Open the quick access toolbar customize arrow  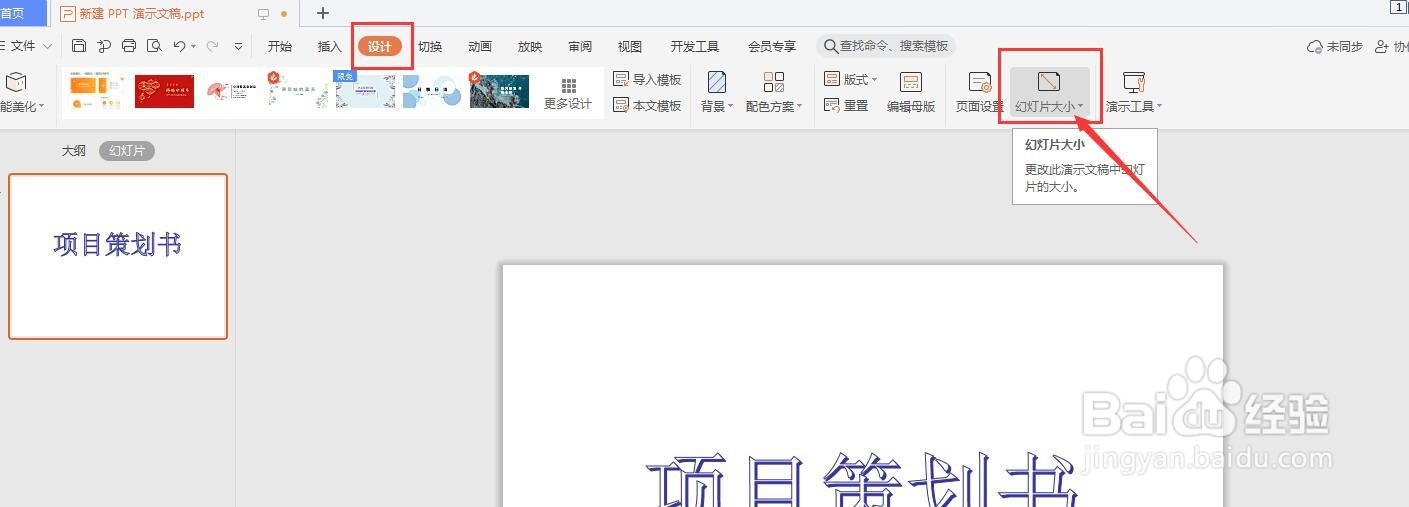coord(238,46)
